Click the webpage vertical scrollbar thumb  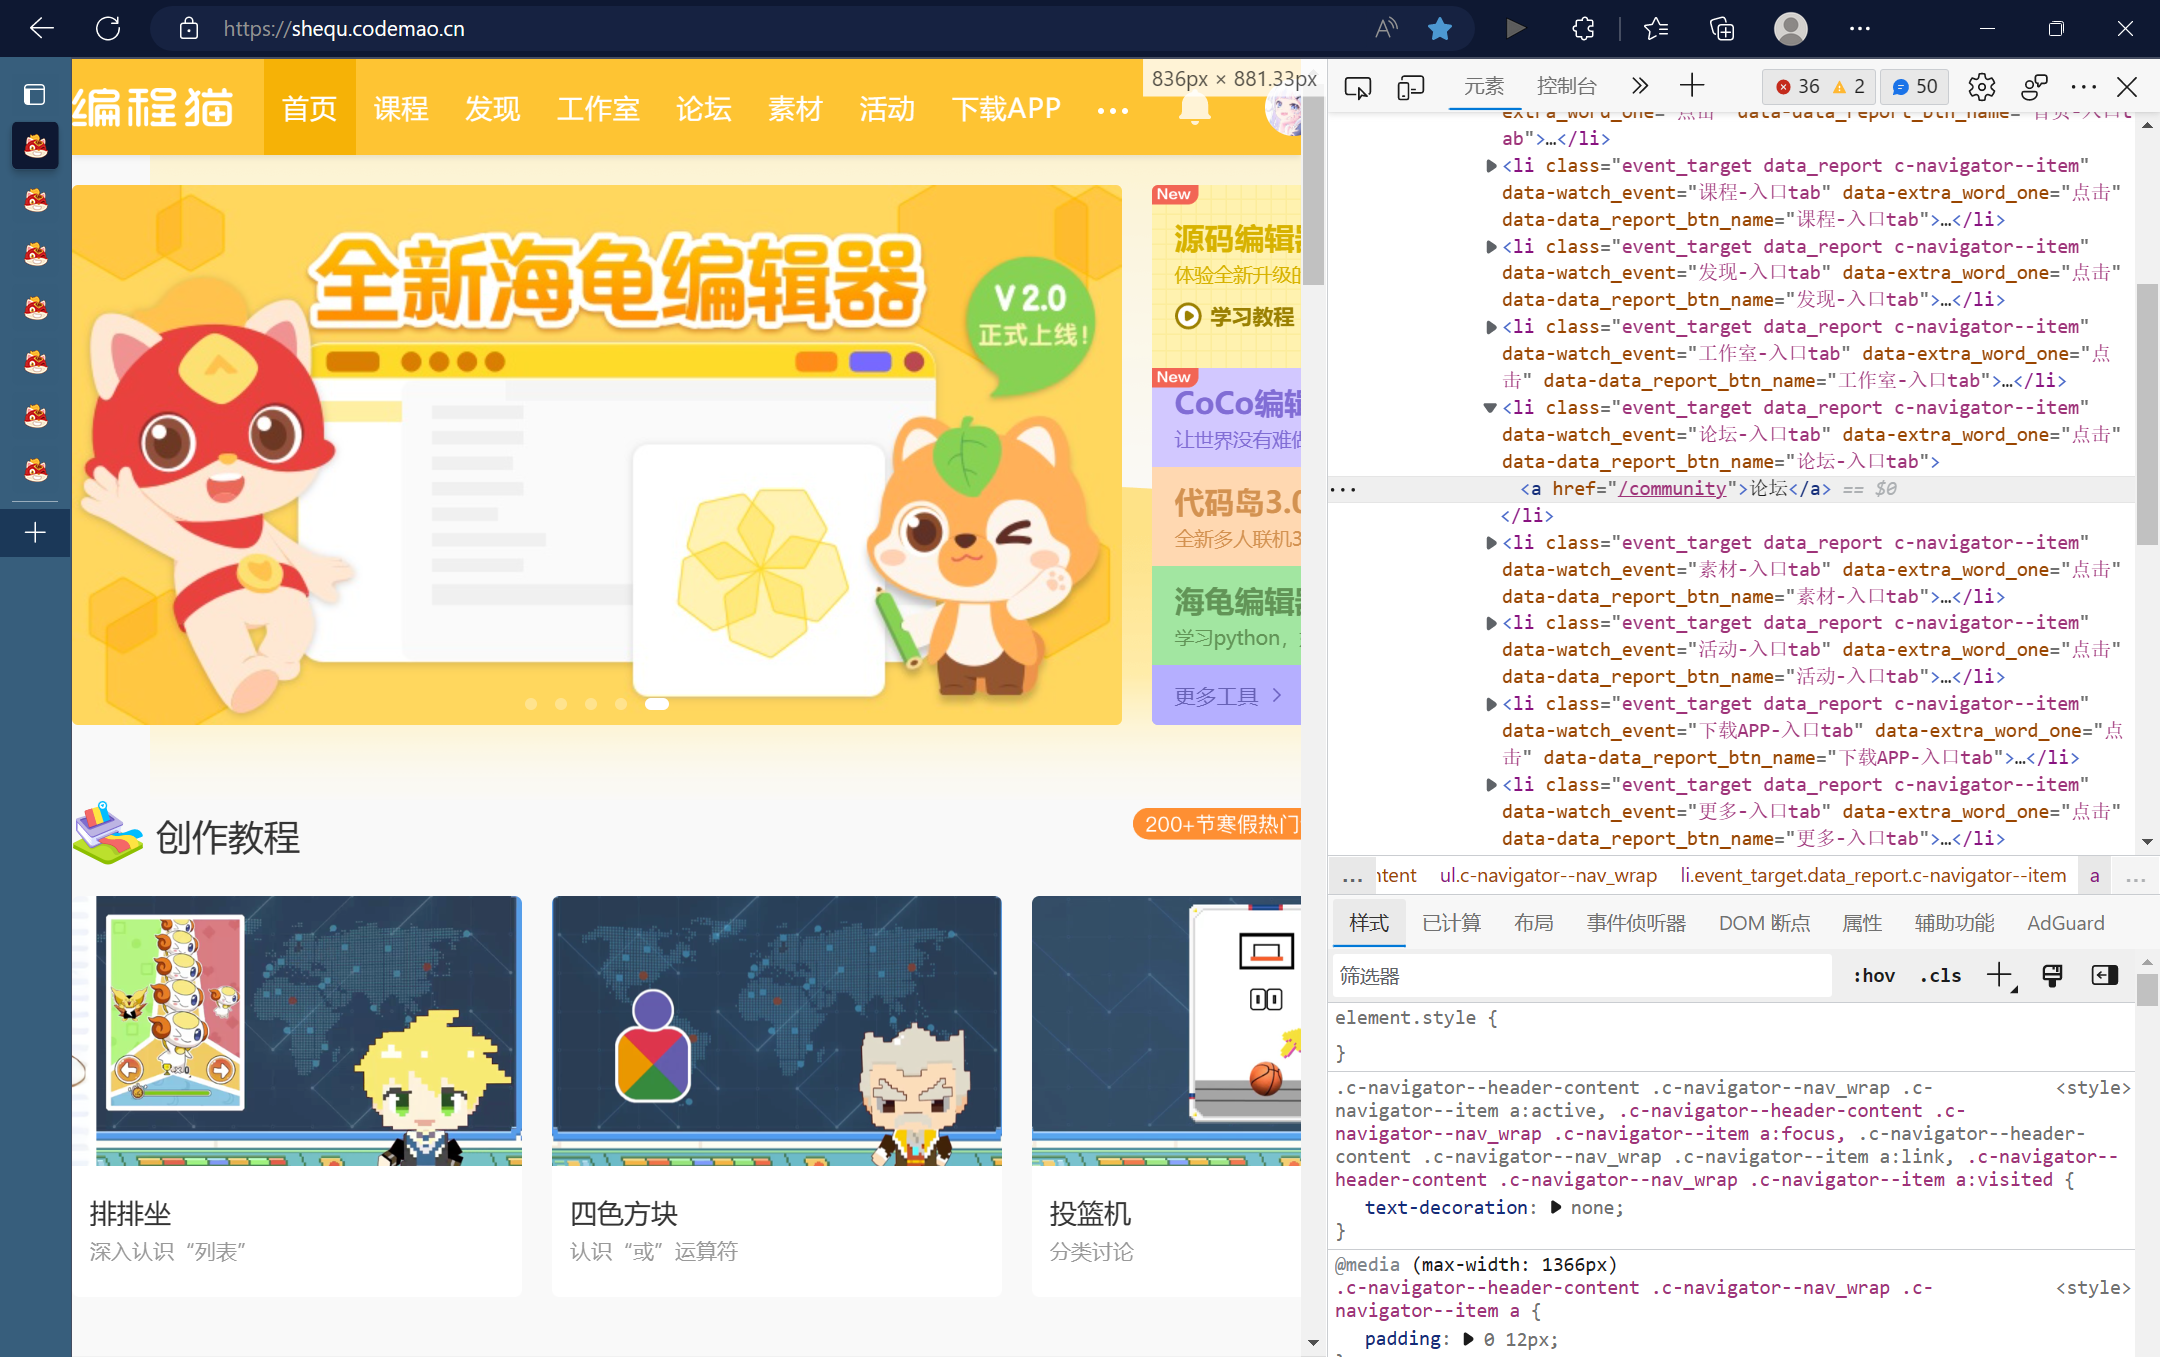[1313, 190]
